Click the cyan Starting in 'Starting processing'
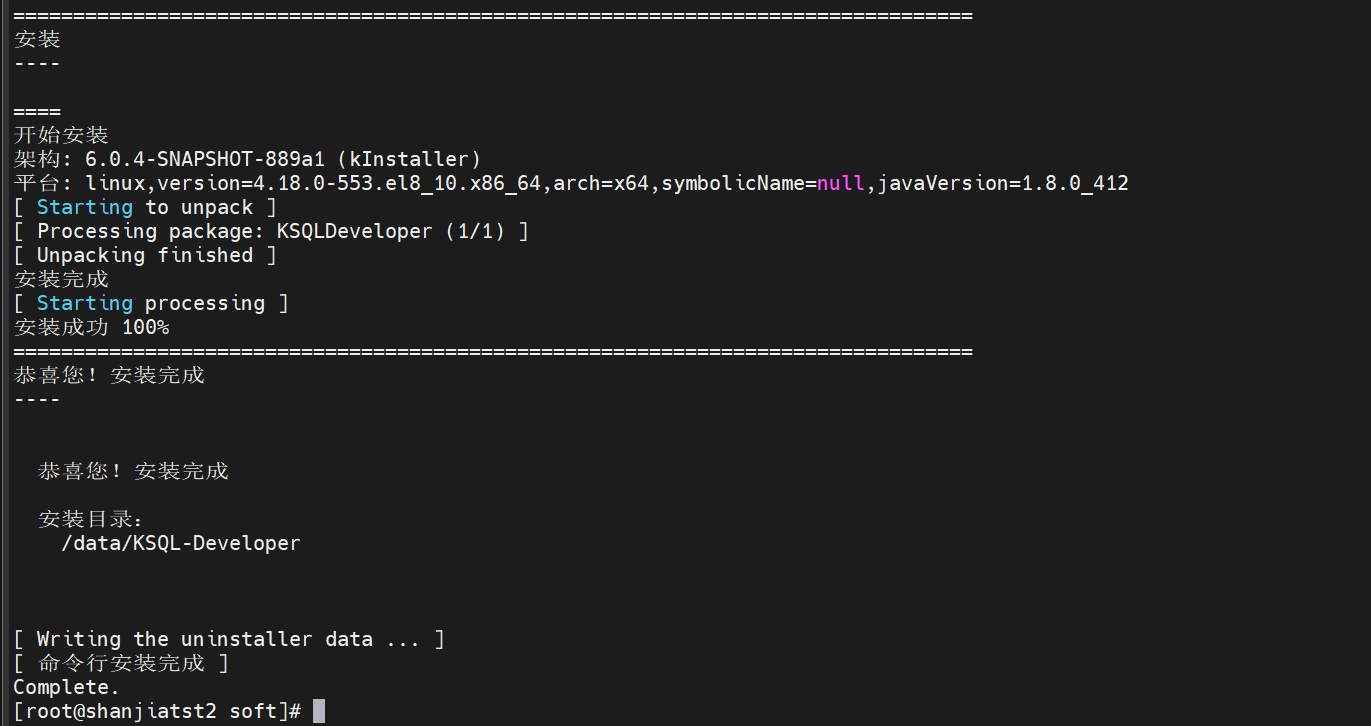This screenshot has height=726, width=1371. click(x=85, y=303)
